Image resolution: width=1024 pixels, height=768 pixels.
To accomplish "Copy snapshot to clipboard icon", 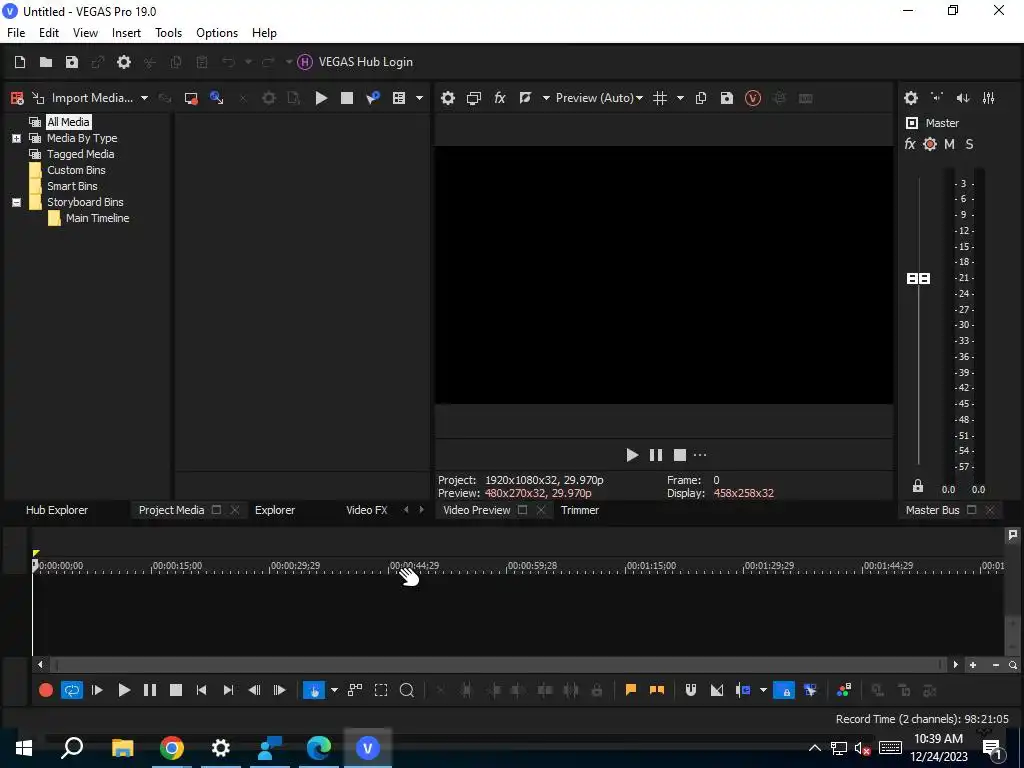I will point(701,98).
